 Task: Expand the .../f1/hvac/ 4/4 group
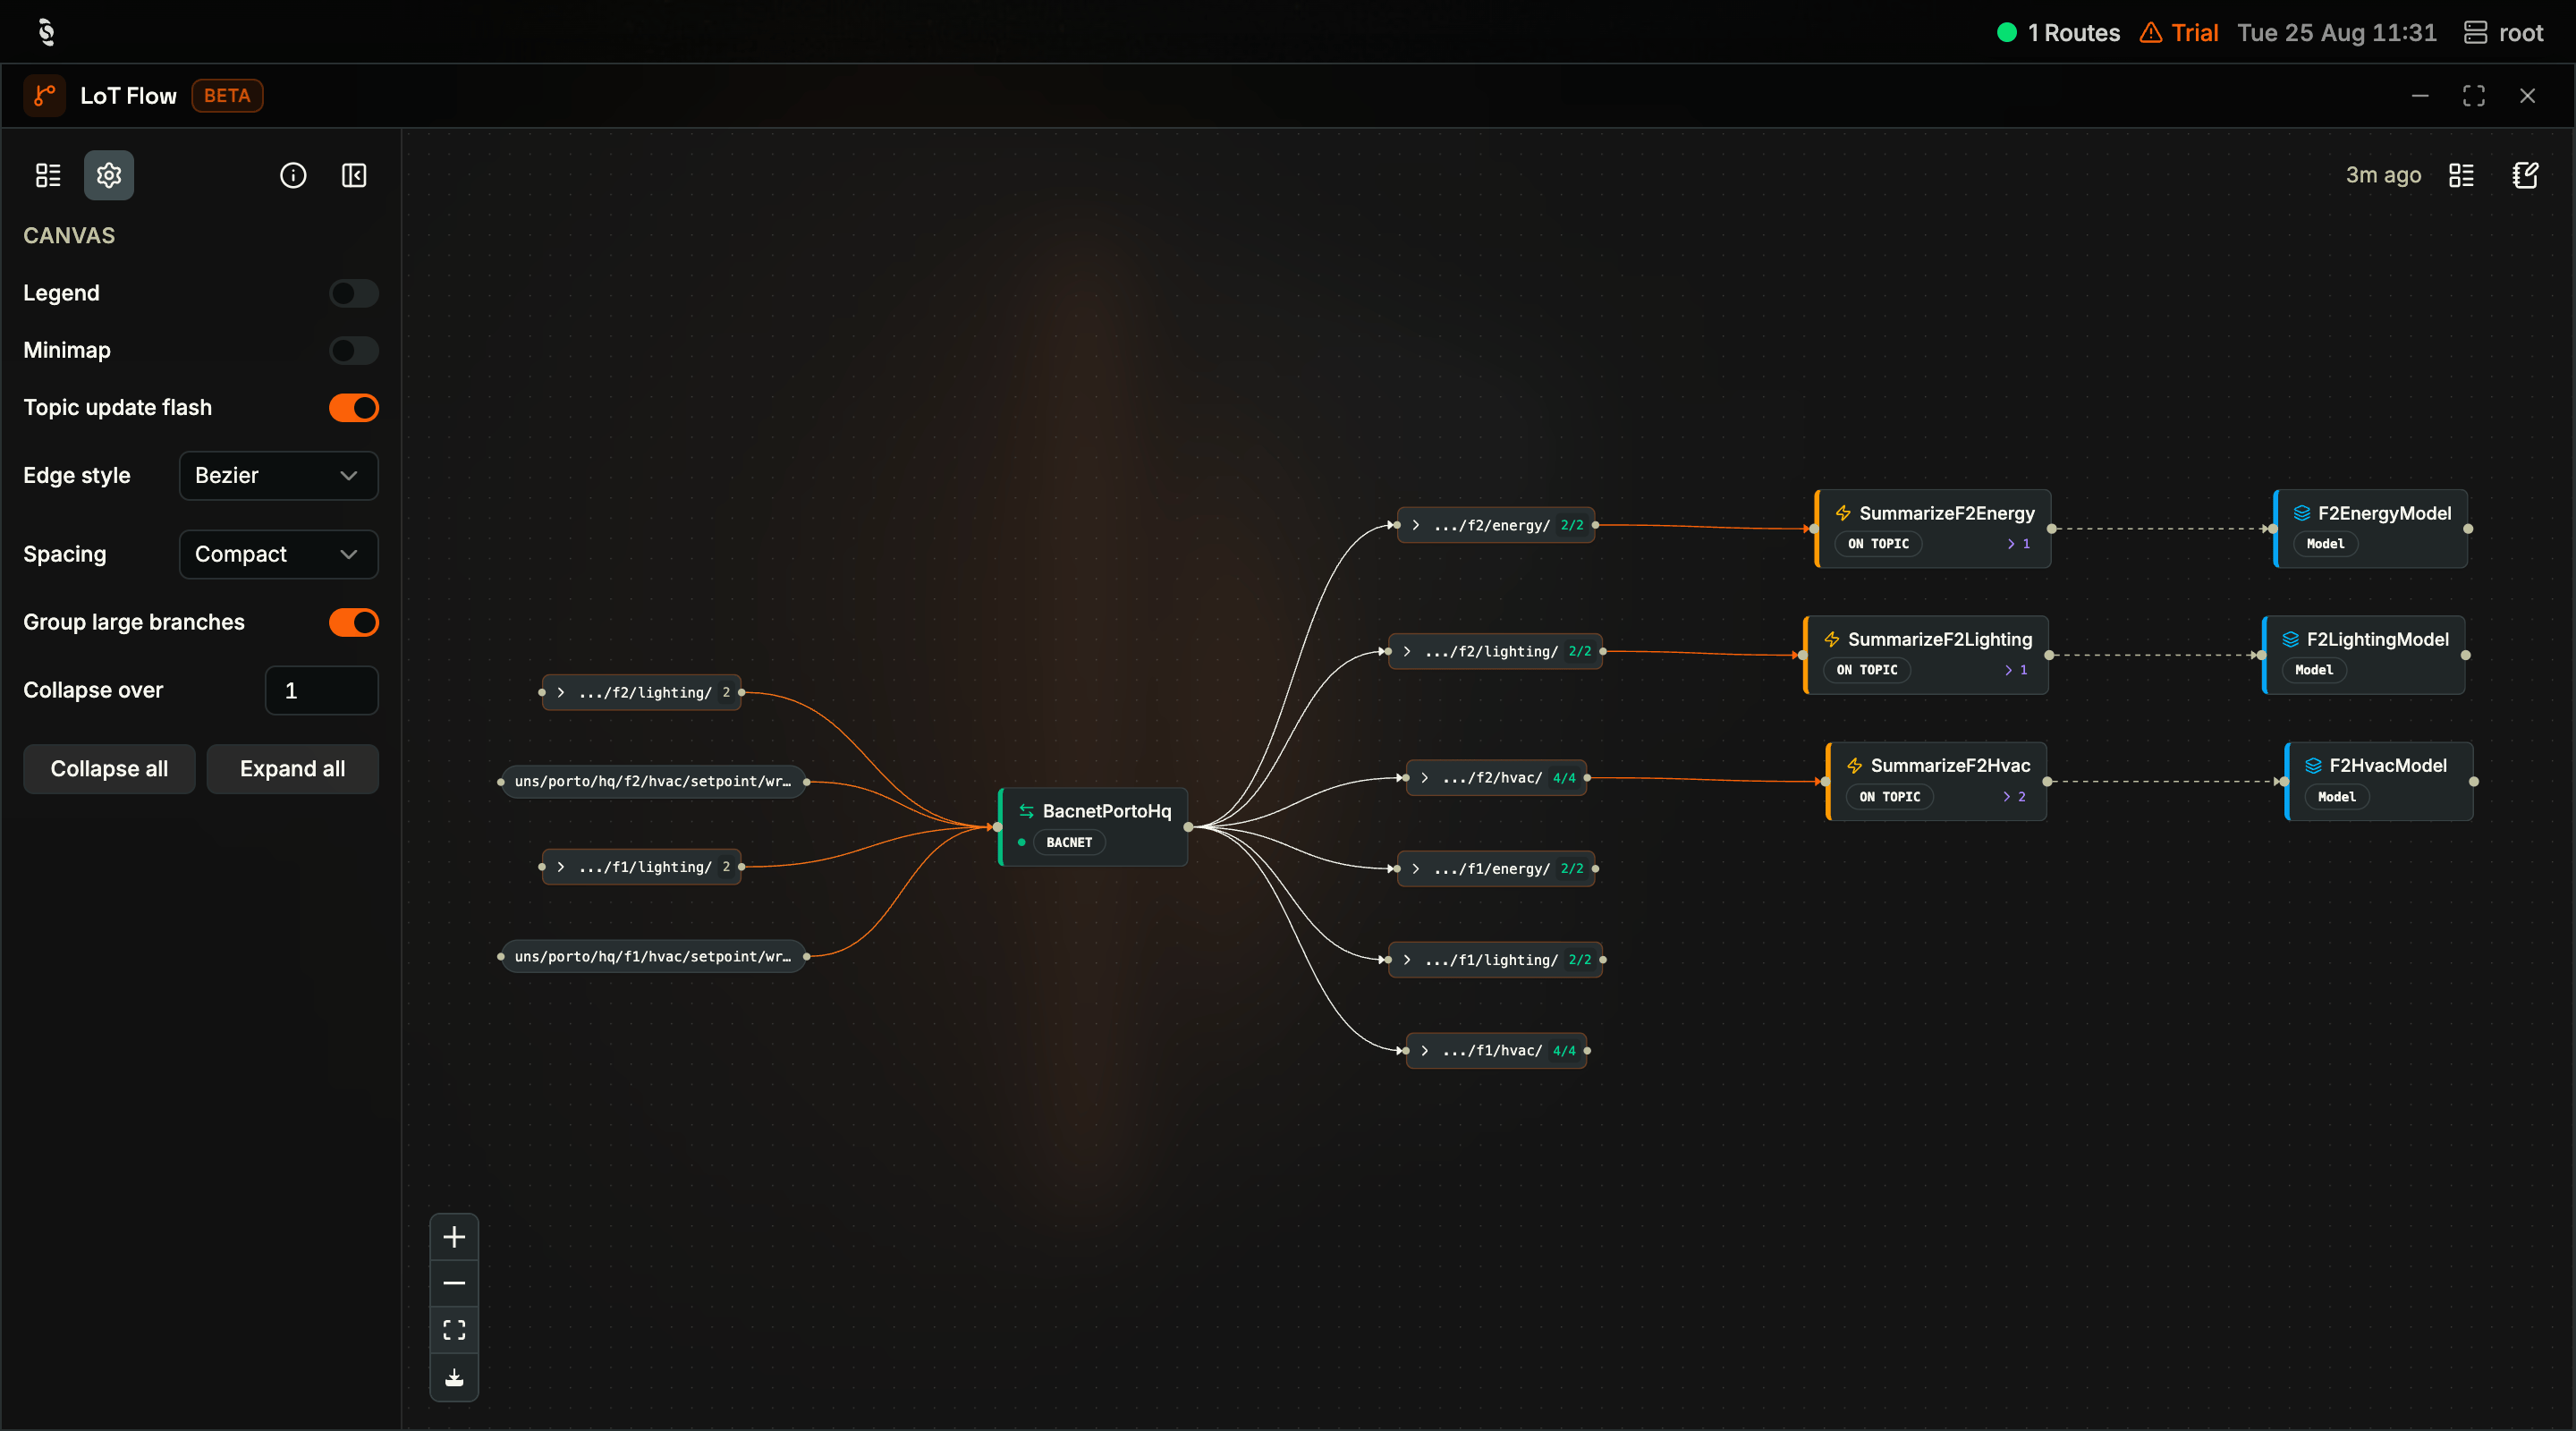[1425, 1051]
